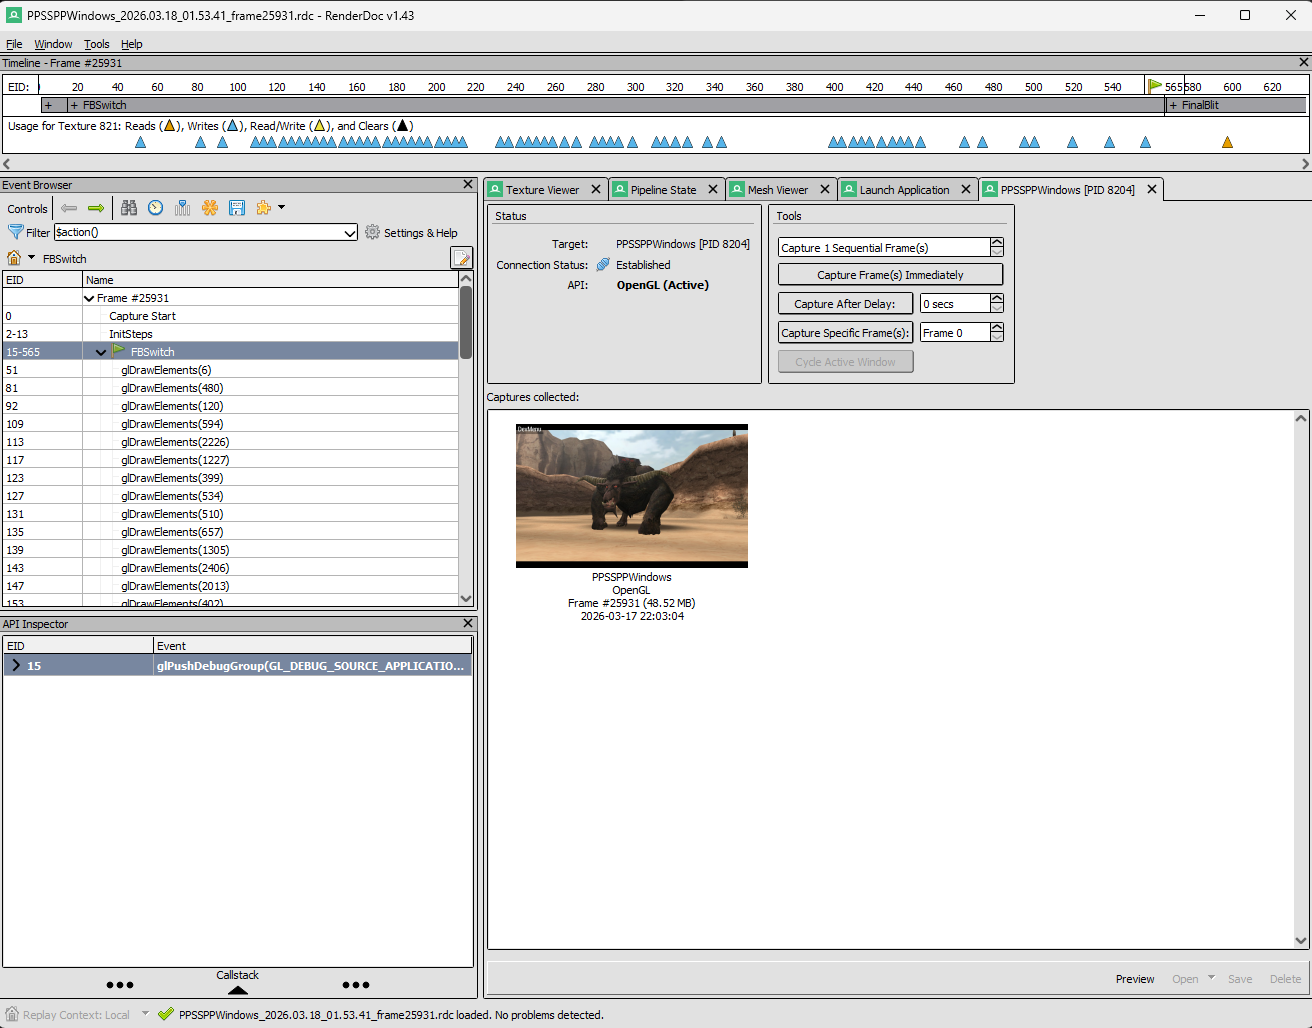Click the clock timing icon for actions
The width and height of the screenshot is (1312, 1028).
click(x=156, y=208)
